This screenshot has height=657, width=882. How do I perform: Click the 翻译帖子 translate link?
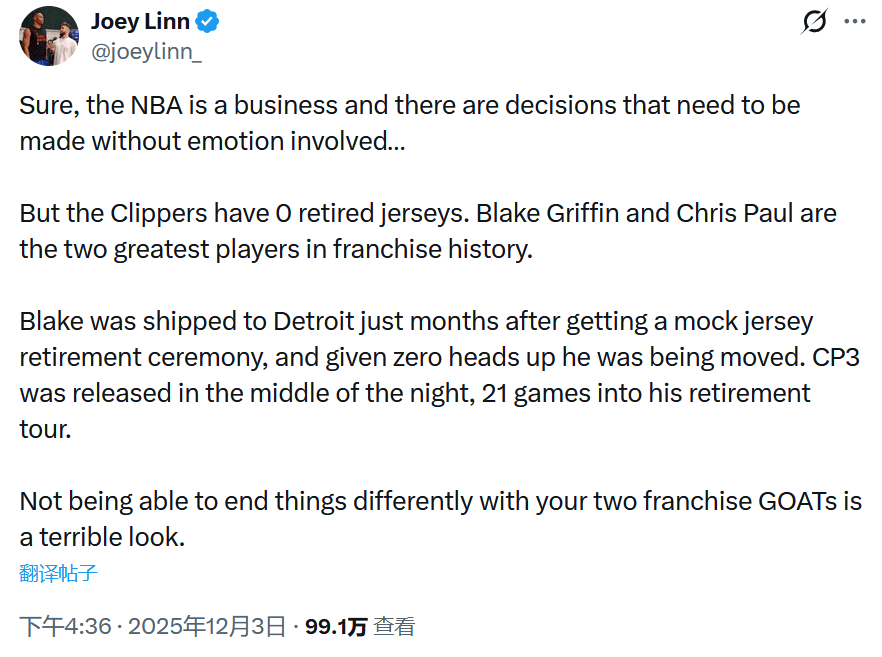[x=58, y=573]
